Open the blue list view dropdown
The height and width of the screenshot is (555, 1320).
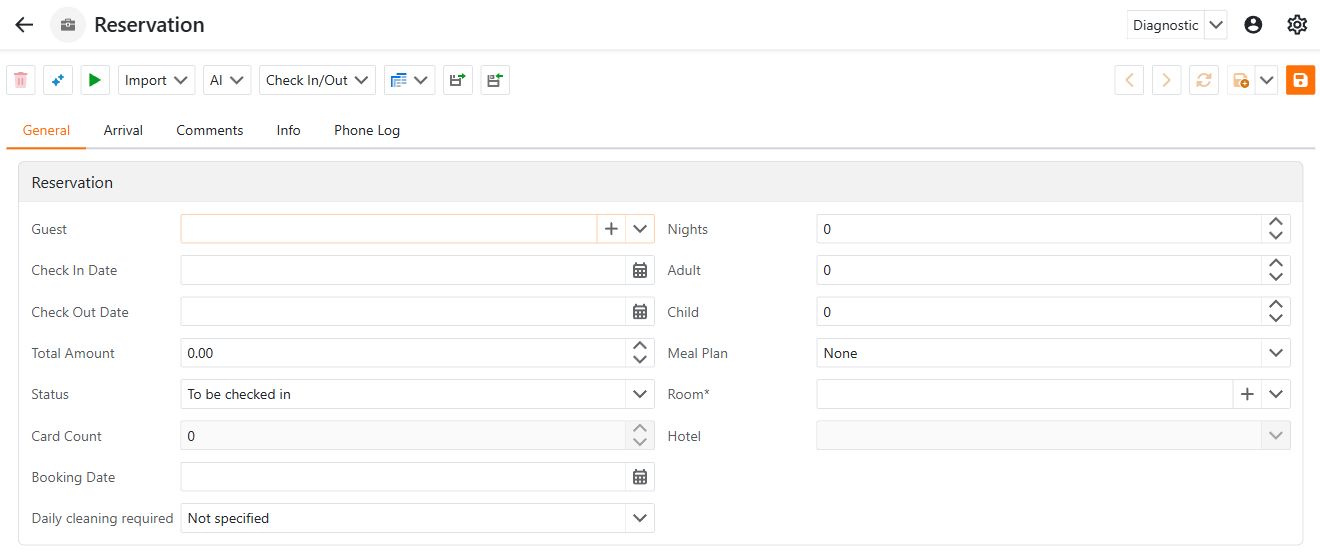click(409, 80)
